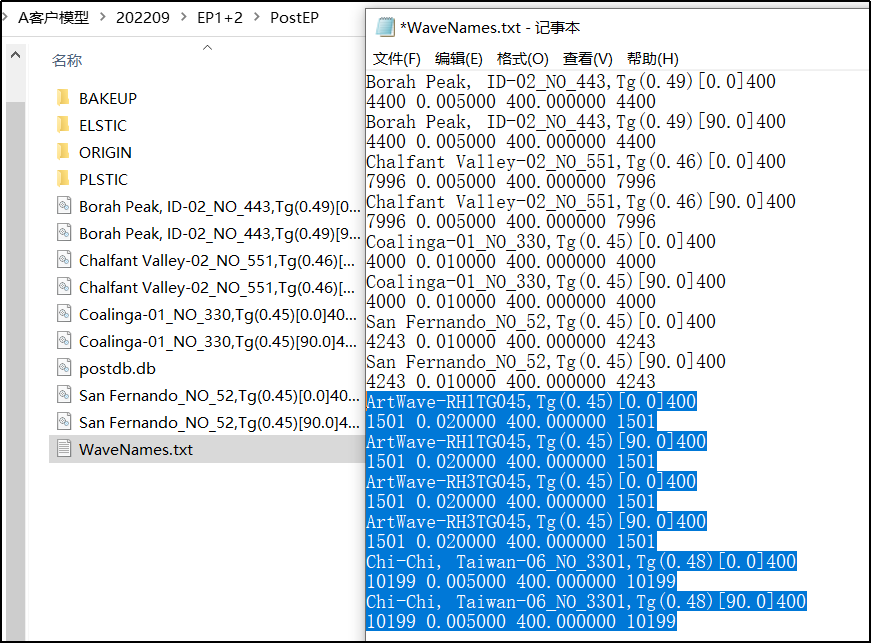Click highlighted line ArtWave-RH1TG045 [90.0]400

point(536,441)
